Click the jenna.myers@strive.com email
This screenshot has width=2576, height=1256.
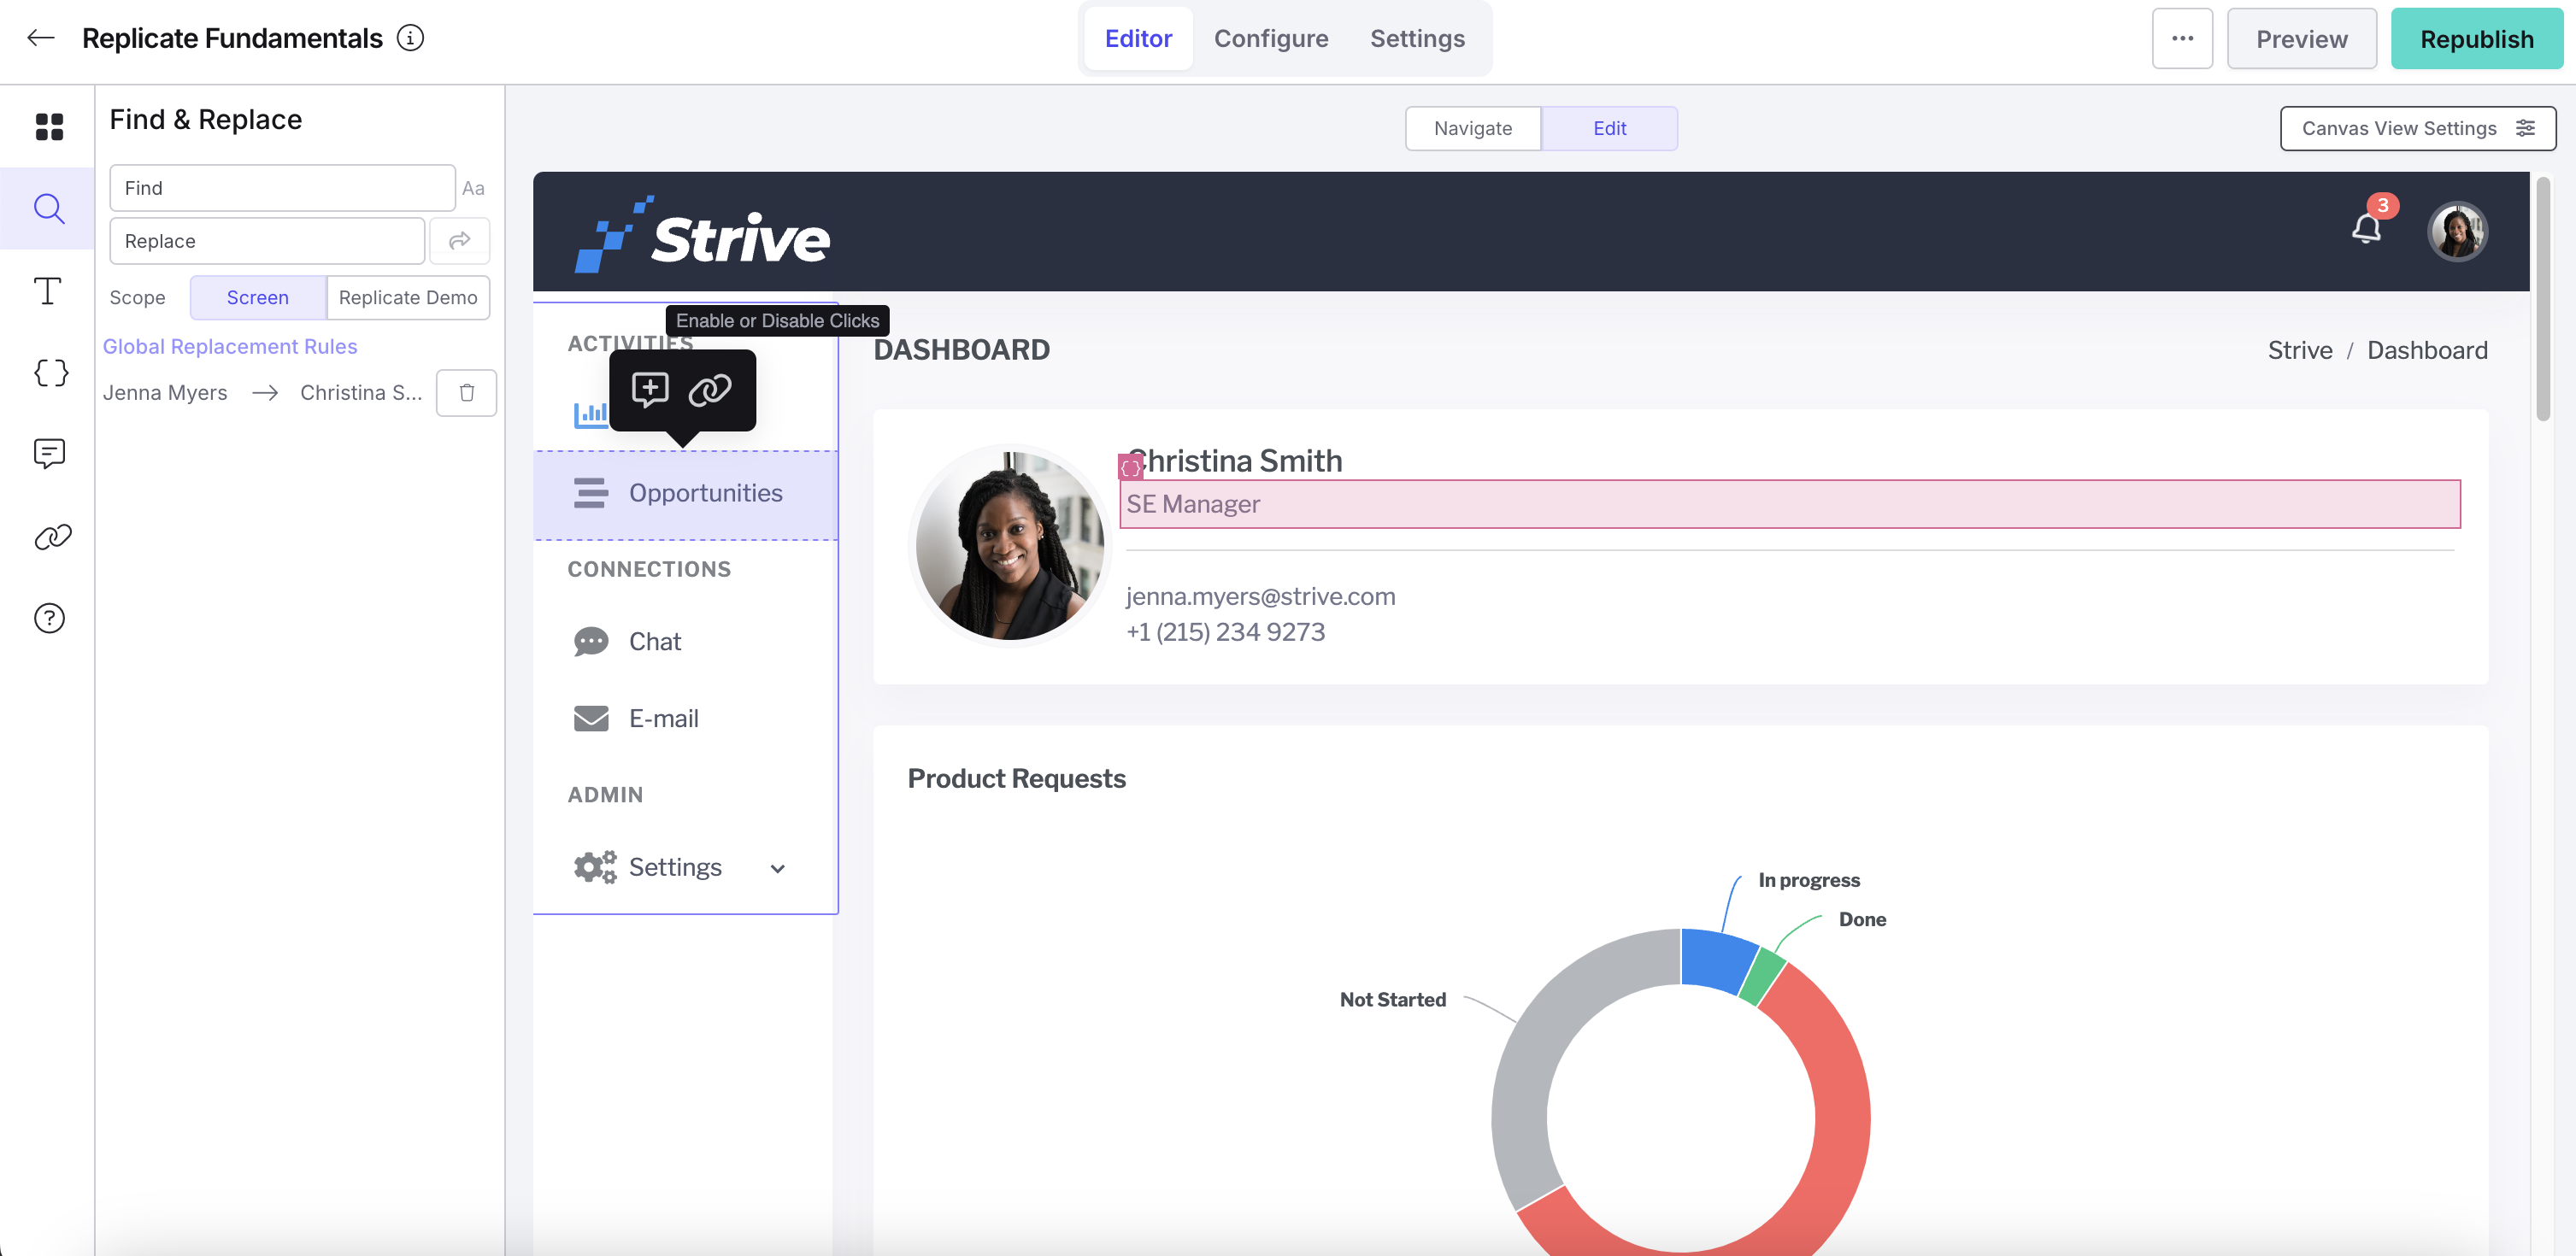[x=1261, y=596]
